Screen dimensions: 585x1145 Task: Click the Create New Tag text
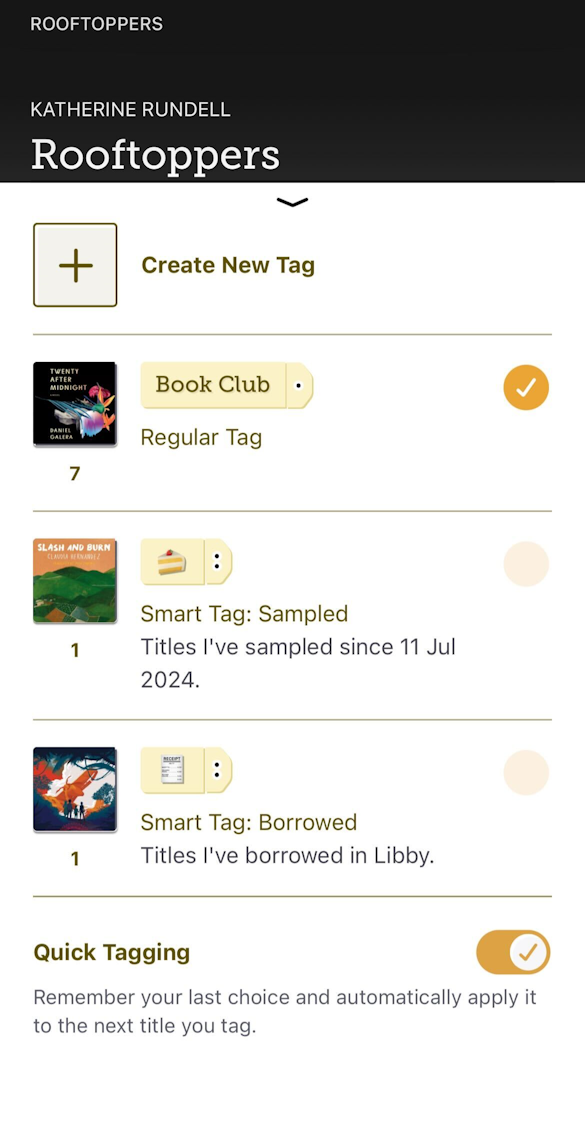228,265
